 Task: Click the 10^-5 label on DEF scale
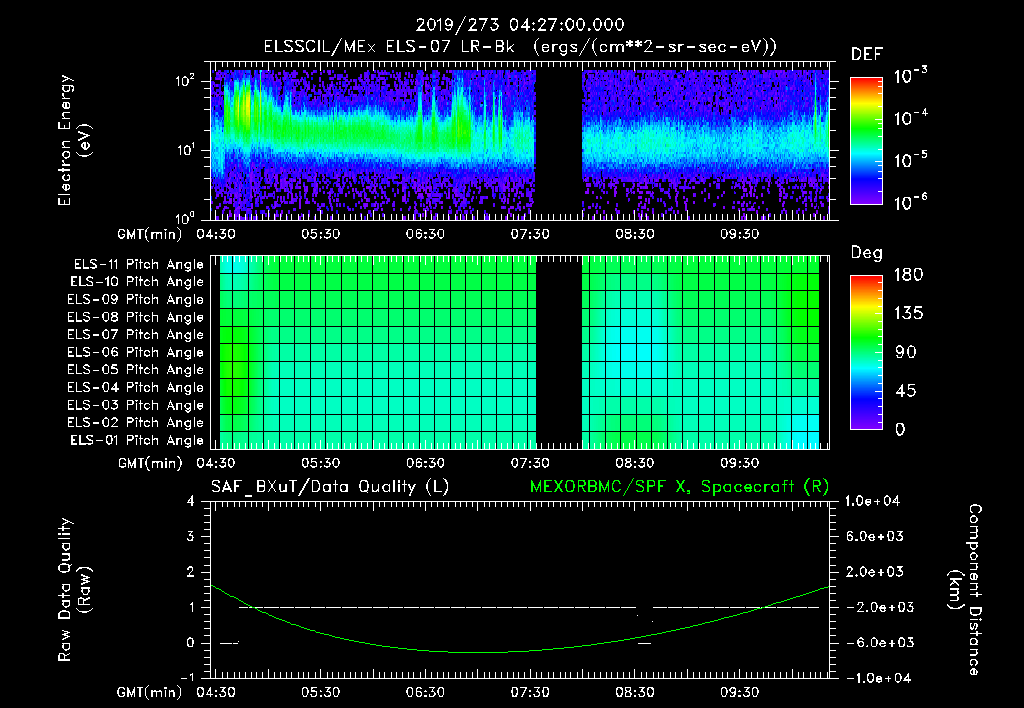[x=910, y=160]
